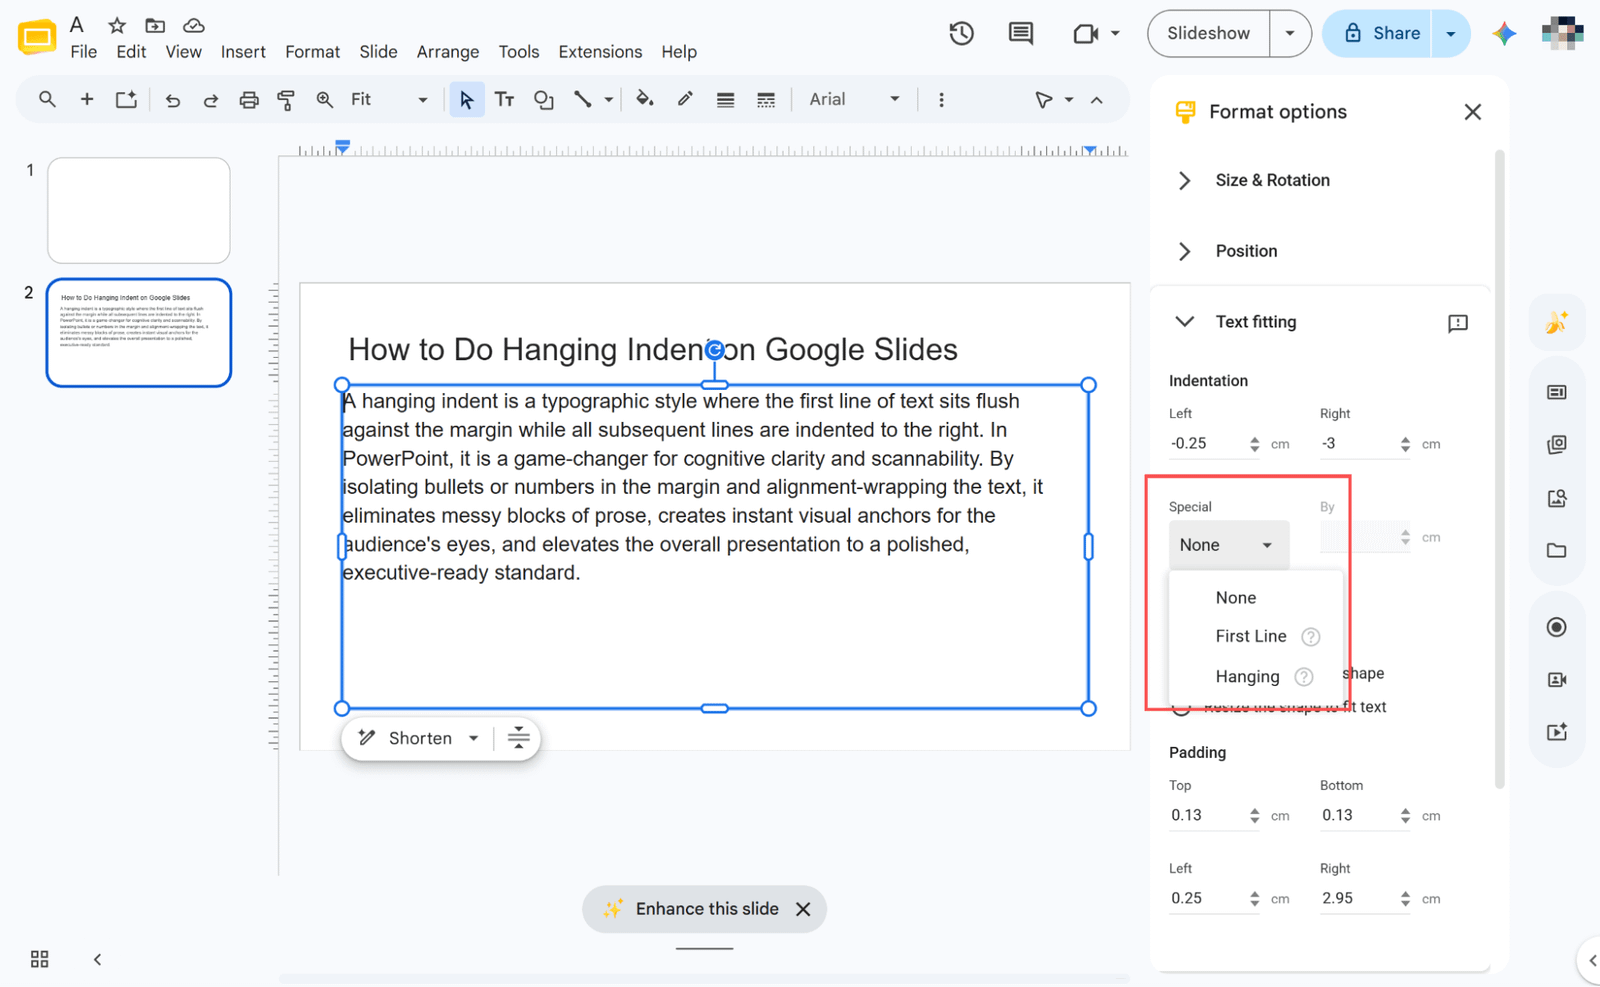This screenshot has height=987, width=1600.
Task: Select the slide 1 thumbnail
Action: (139, 210)
